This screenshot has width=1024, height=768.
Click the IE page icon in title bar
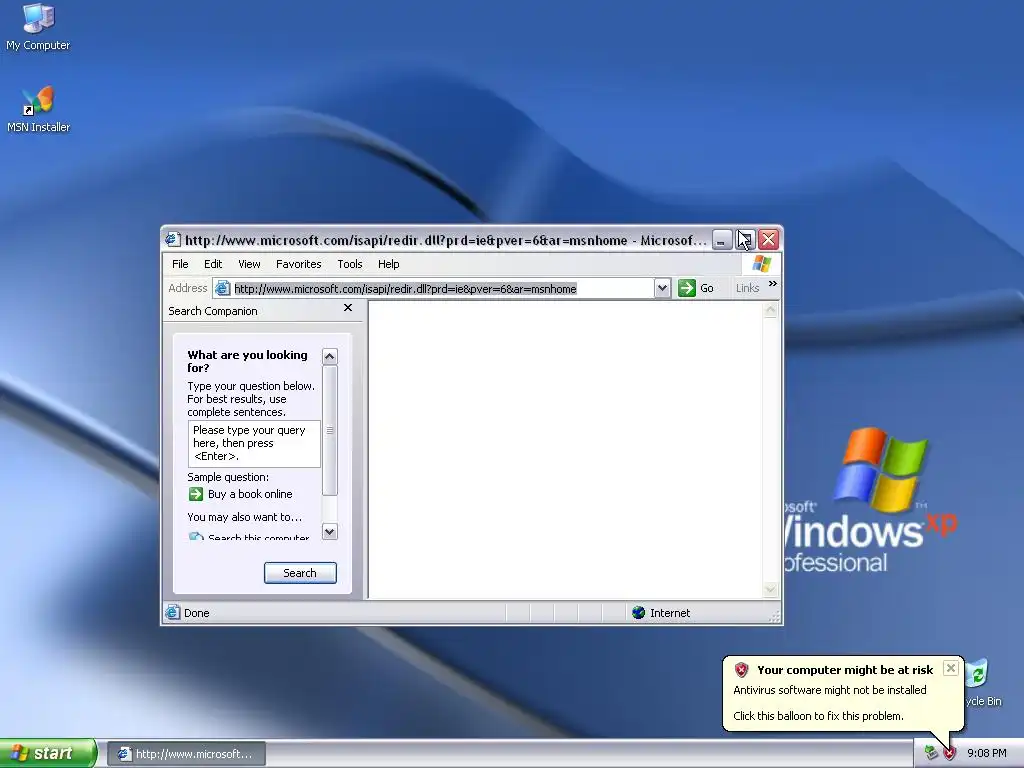[x=172, y=240]
